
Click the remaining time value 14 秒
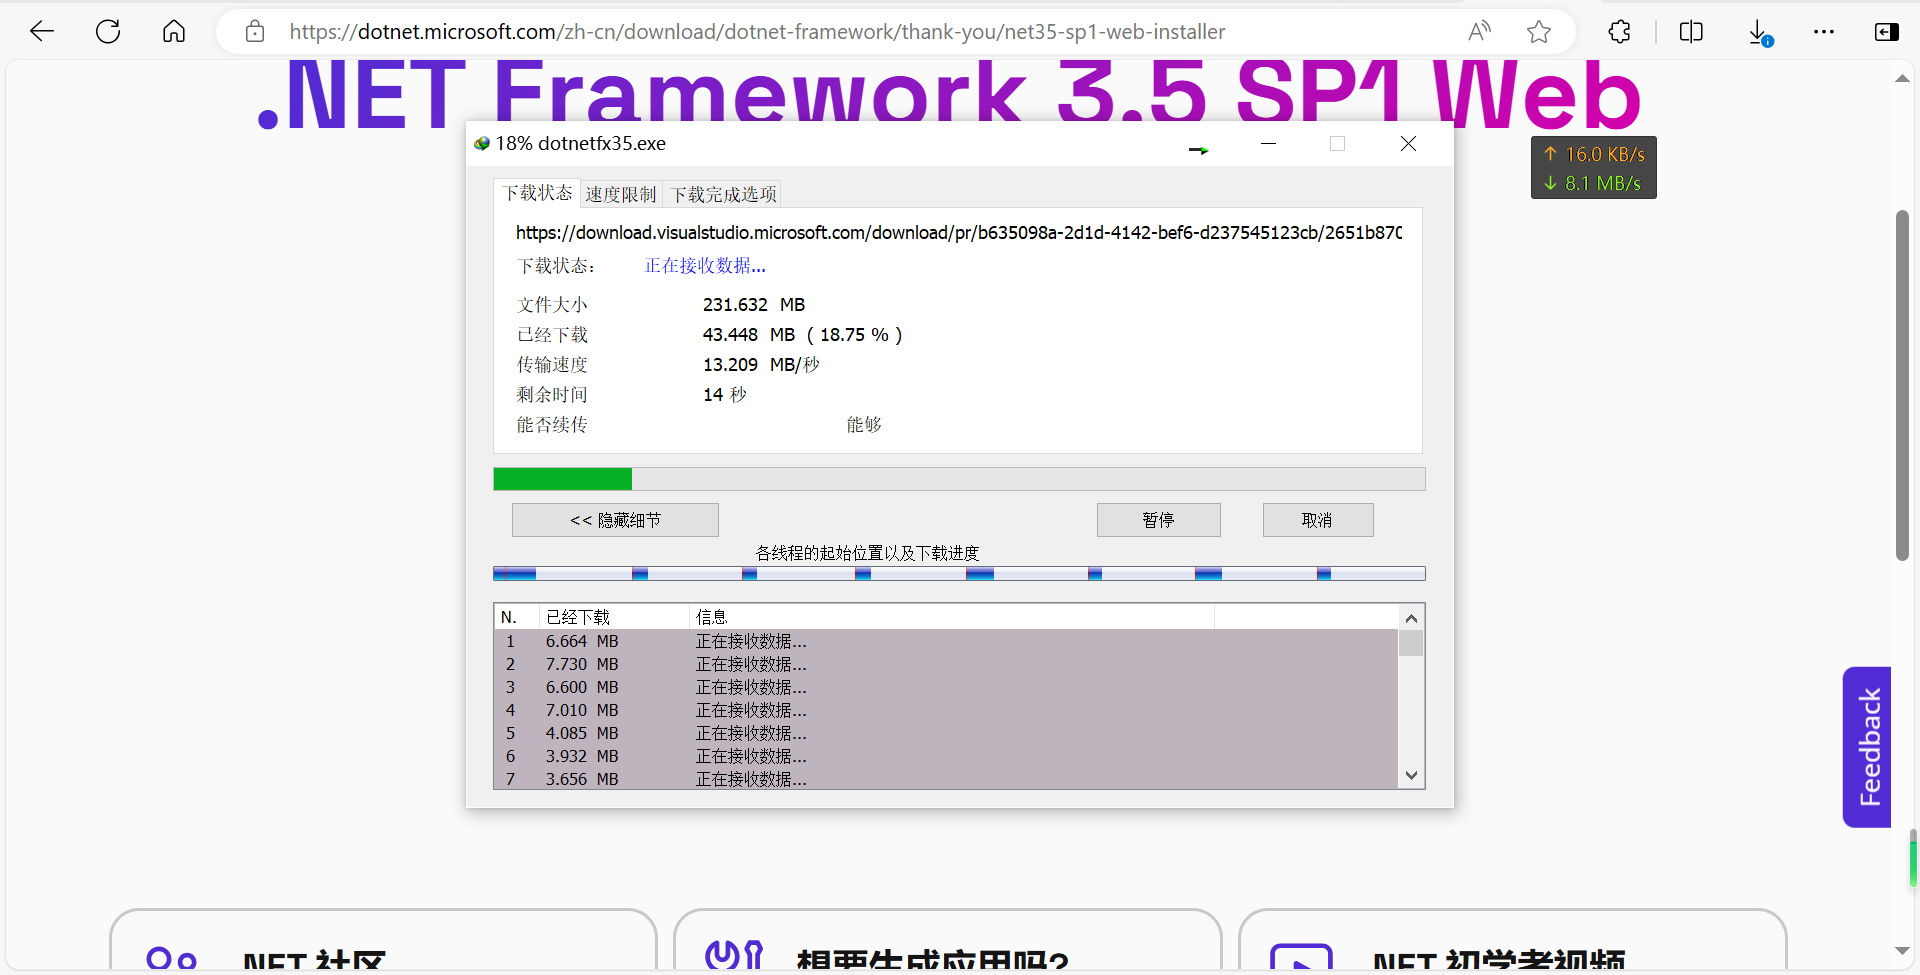click(x=725, y=395)
